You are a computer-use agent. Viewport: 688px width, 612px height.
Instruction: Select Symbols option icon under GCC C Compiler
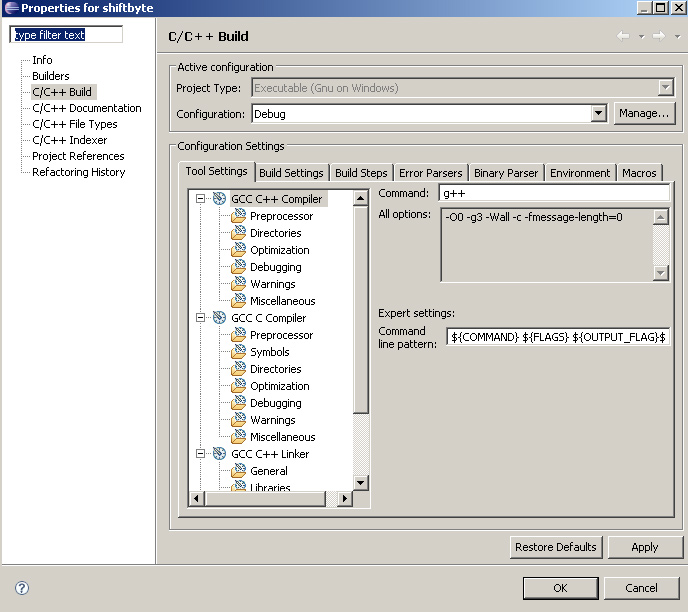(x=238, y=352)
